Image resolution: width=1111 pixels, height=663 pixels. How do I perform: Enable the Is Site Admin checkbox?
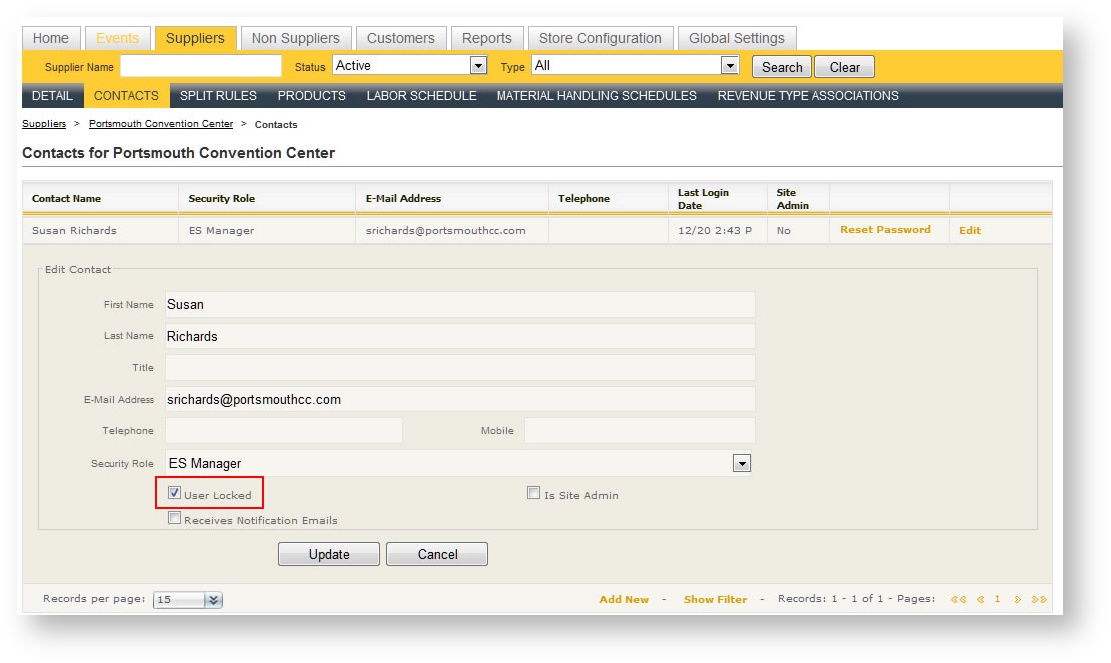click(534, 494)
